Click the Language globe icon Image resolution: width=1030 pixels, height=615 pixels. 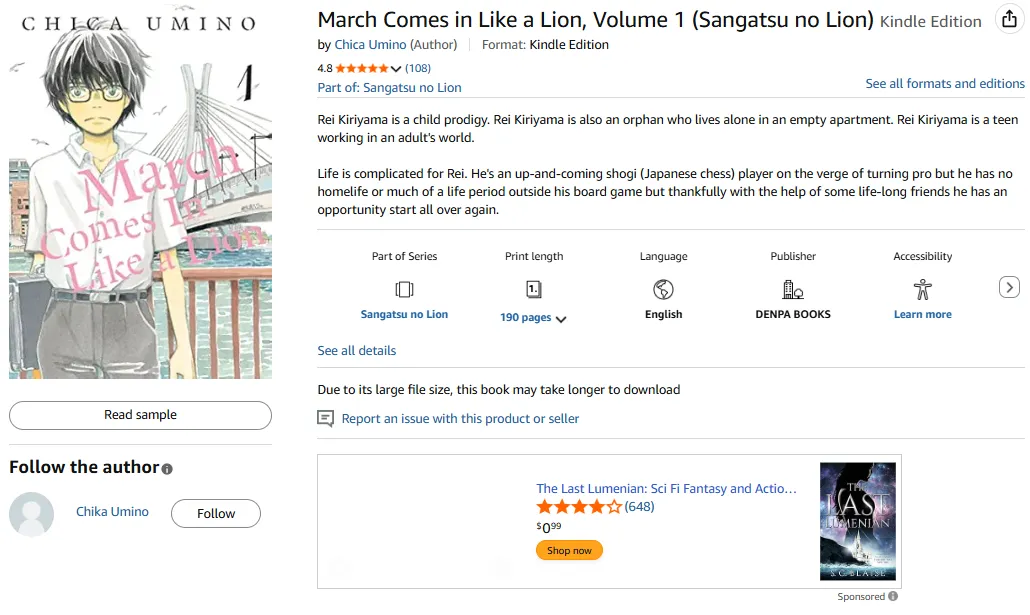click(x=663, y=290)
